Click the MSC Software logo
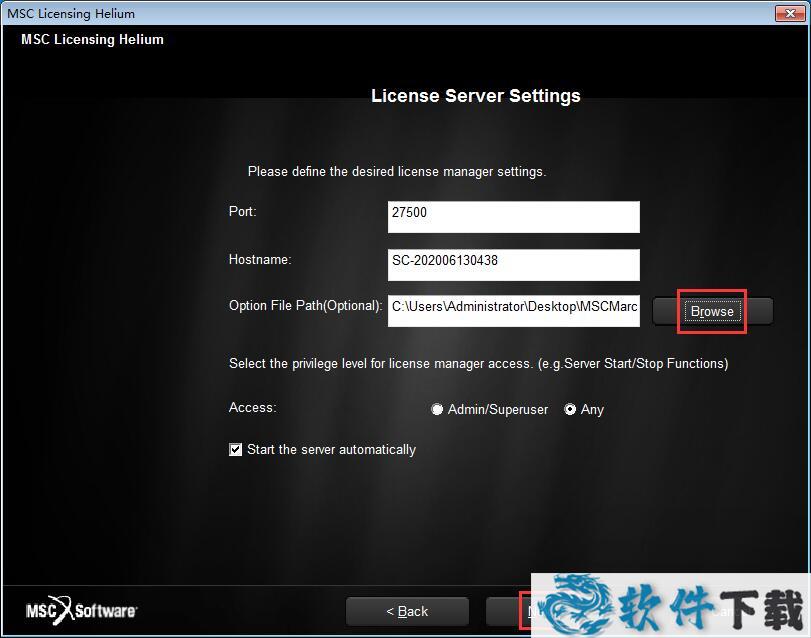This screenshot has width=811, height=638. click(81, 610)
